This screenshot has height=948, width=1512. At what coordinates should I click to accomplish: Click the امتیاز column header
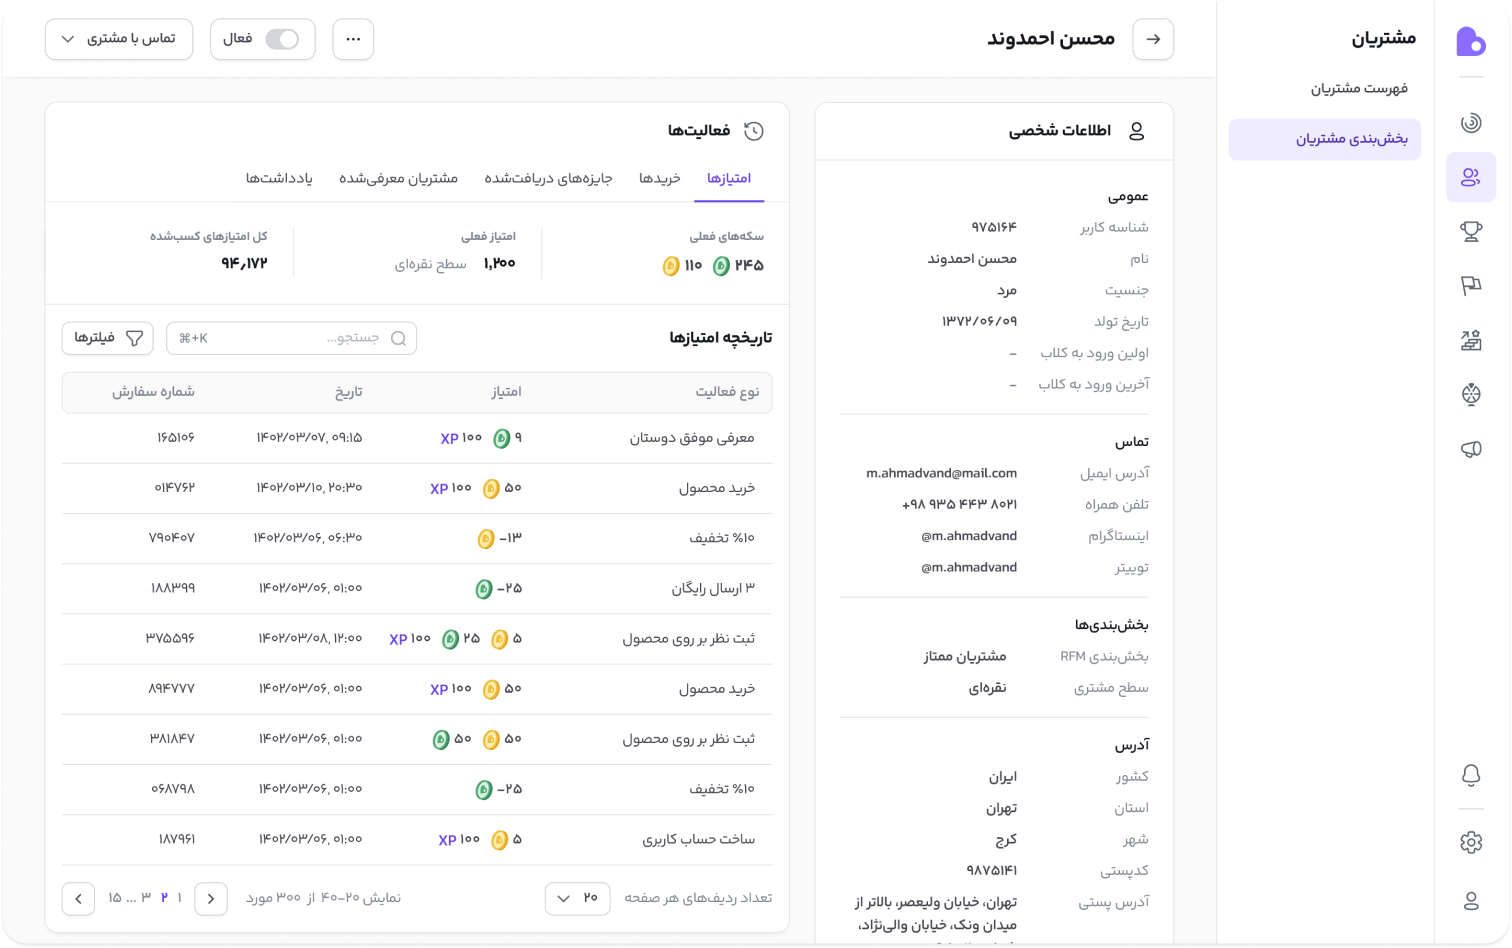tap(506, 392)
